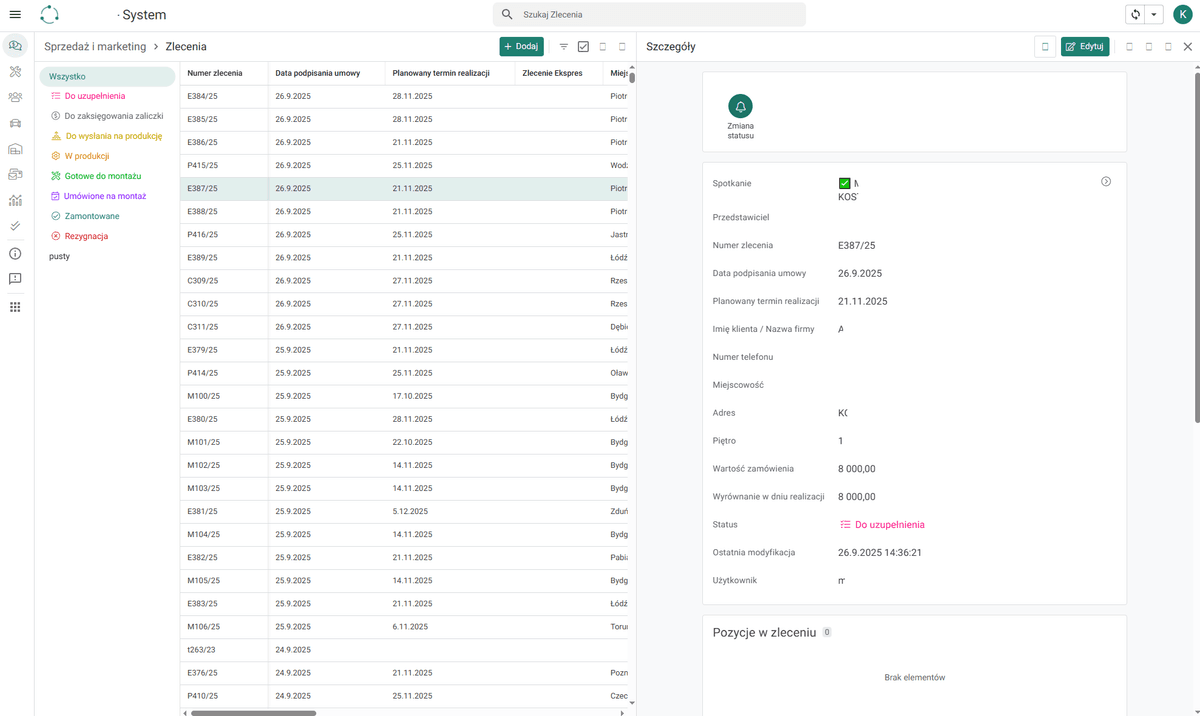
Task: Select the Do uzupełnienia status filter
Action: pos(95,96)
